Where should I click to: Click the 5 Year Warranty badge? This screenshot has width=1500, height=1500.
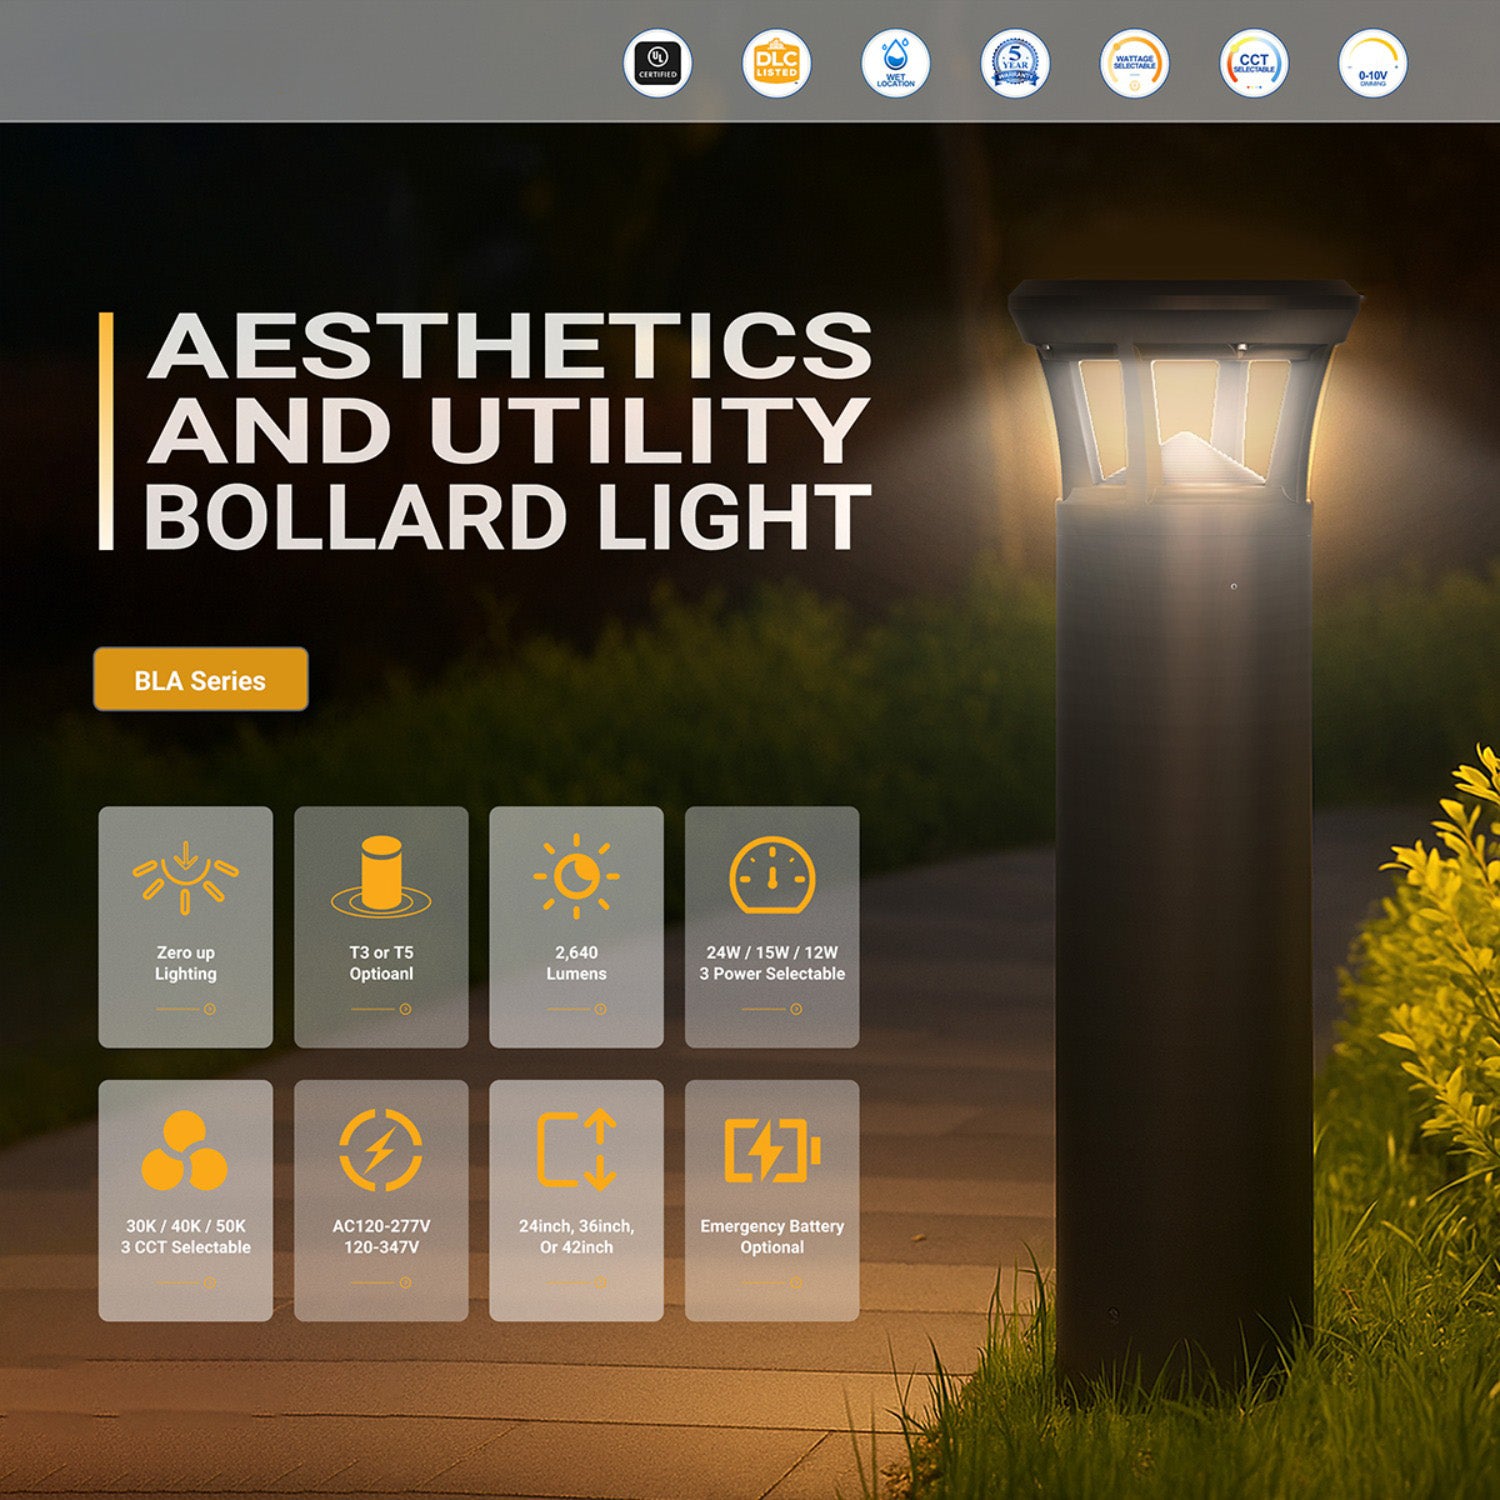1015,63
